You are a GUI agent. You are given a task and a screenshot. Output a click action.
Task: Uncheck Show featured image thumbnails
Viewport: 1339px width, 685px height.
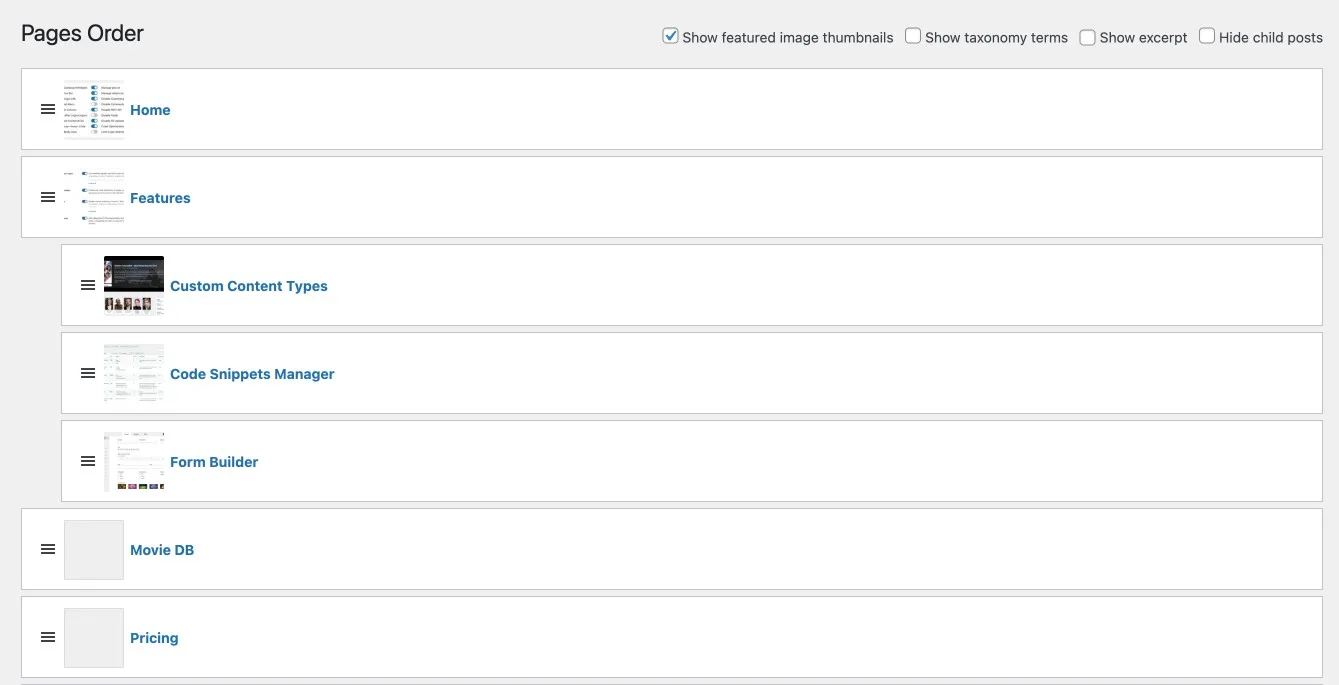671,36
